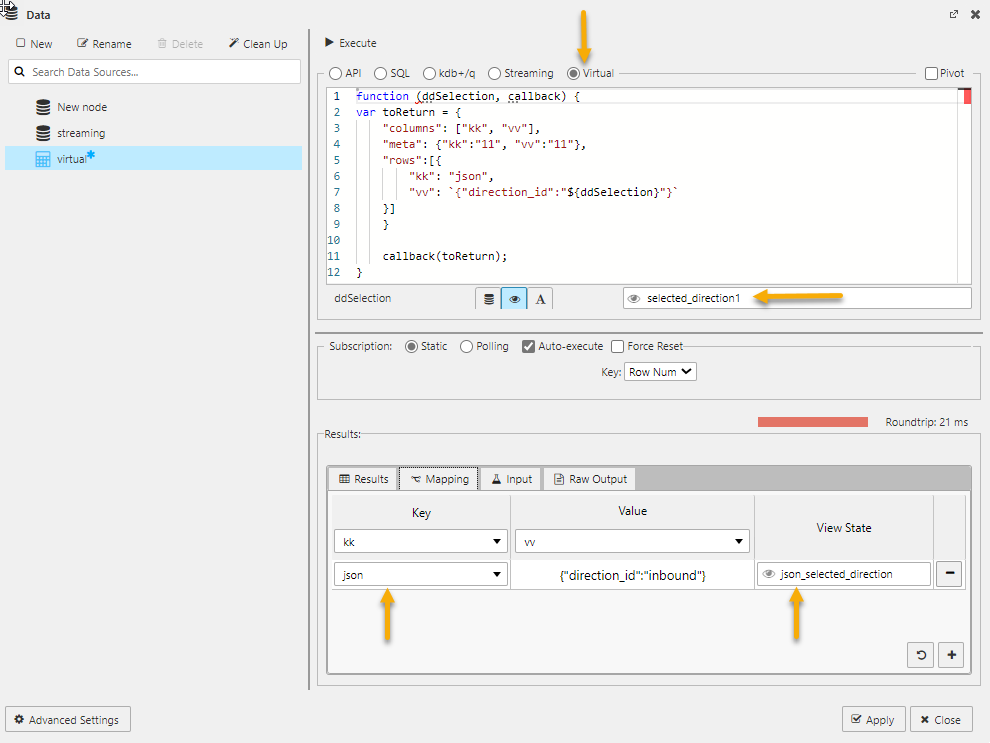This screenshot has height=743, width=990.
Task: Open Advanced Settings
Action: (x=68, y=720)
